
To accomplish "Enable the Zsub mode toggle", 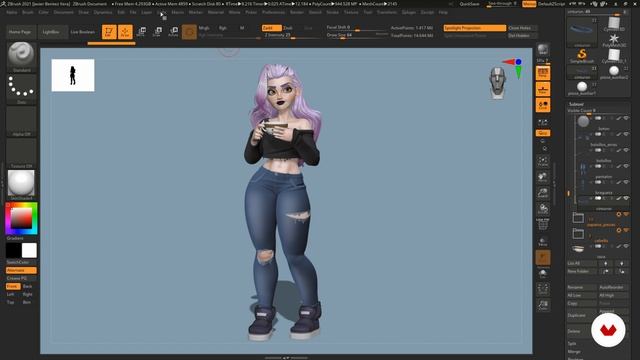I will [x=288, y=28].
